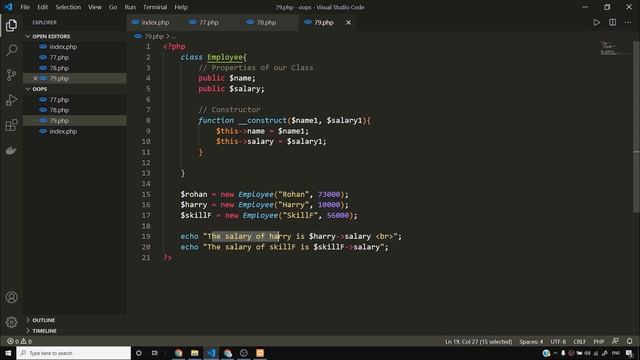Click the Ln 19, Col 27 status entry
This screenshot has width=640, height=360.
pyautogui.click(x=478, y=341)
